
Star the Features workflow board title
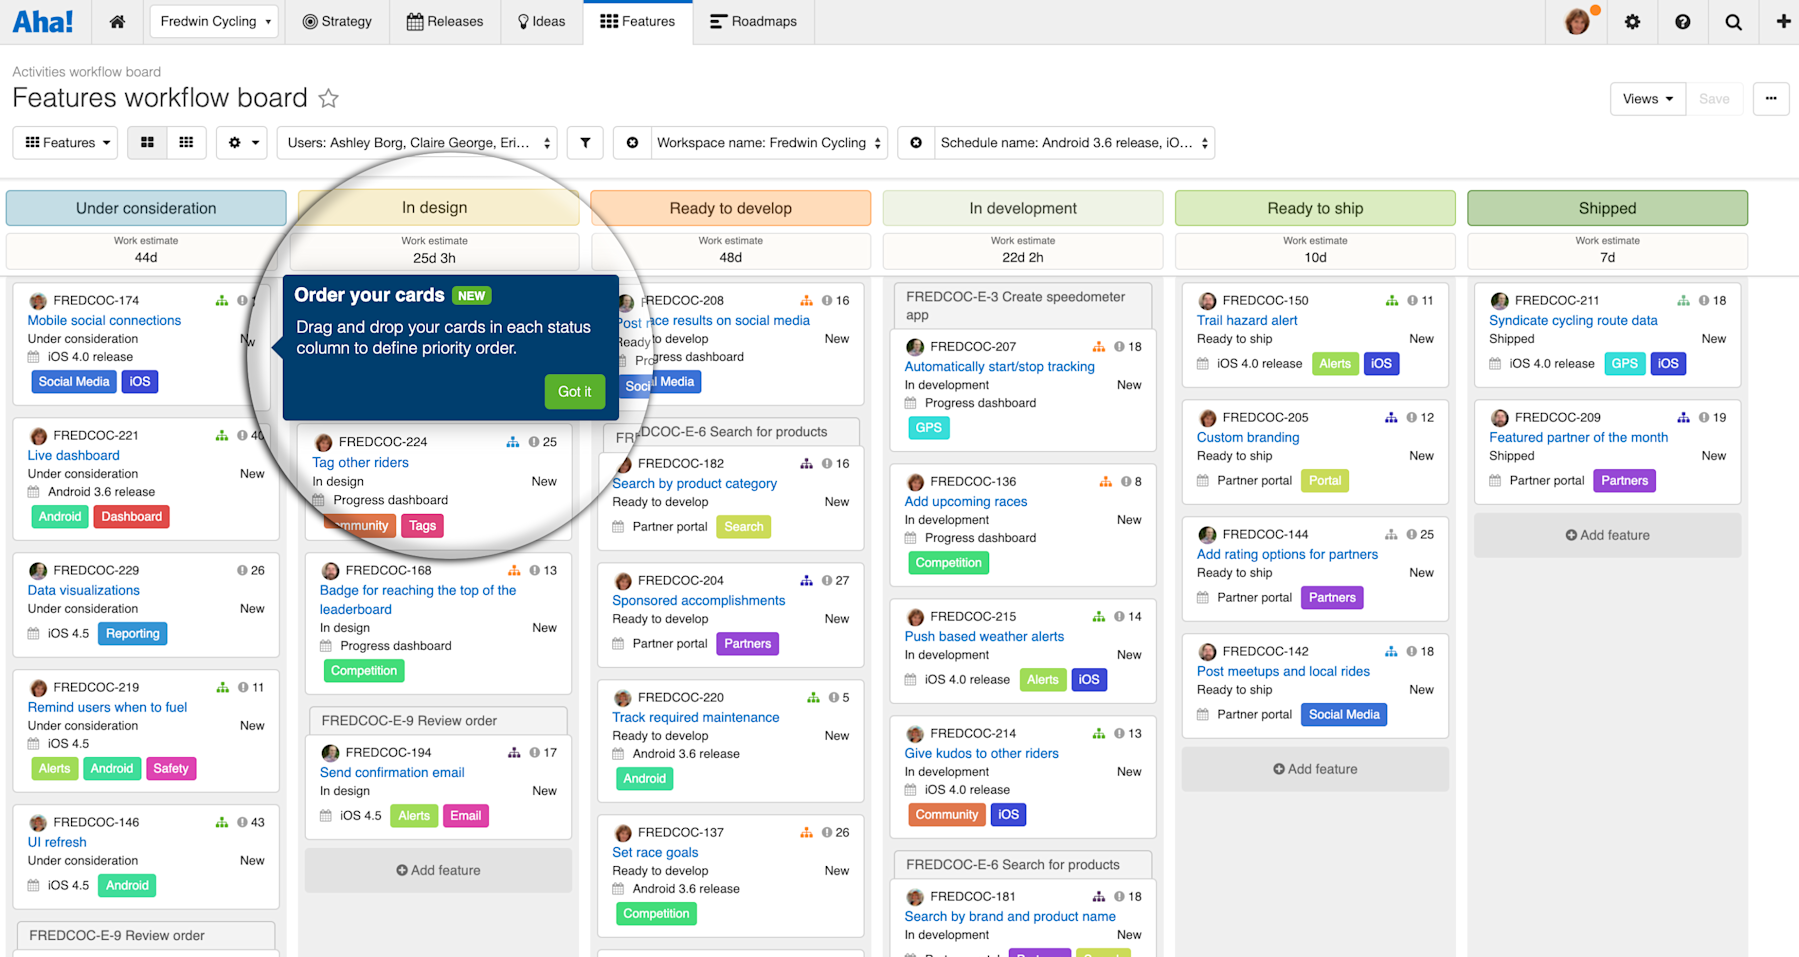point(329,98)
